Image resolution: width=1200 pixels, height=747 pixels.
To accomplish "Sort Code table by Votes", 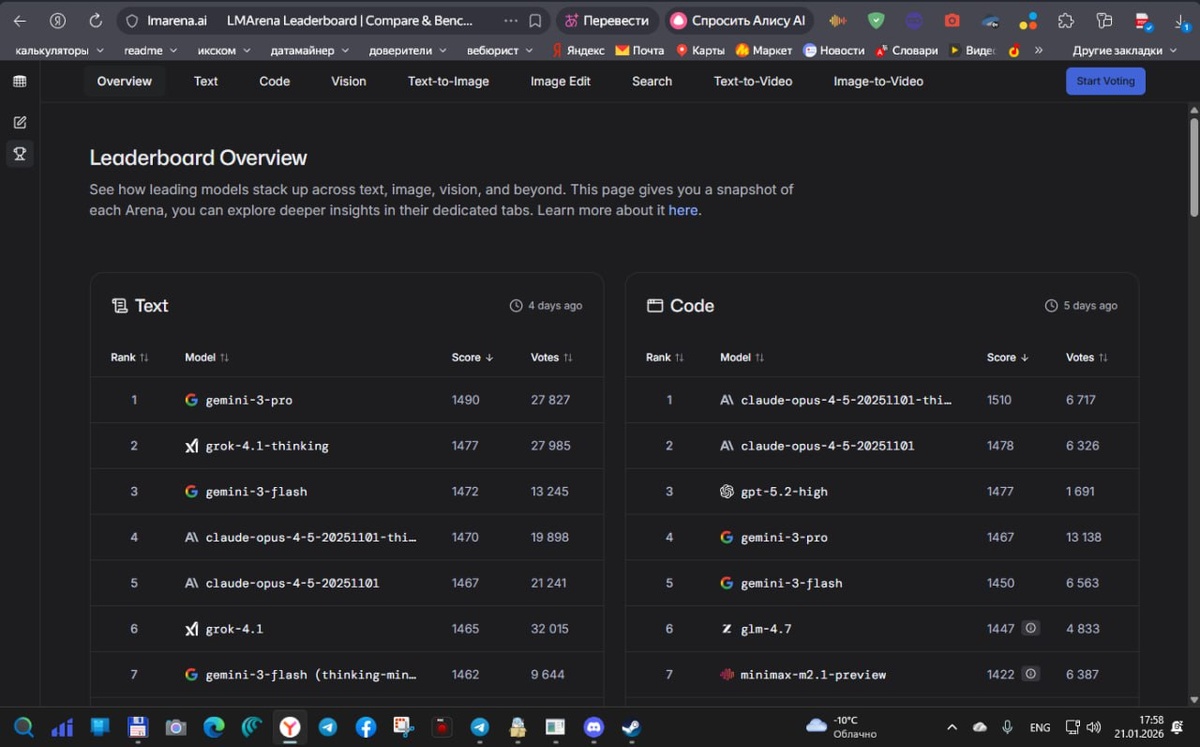I will click(1087, 357).
